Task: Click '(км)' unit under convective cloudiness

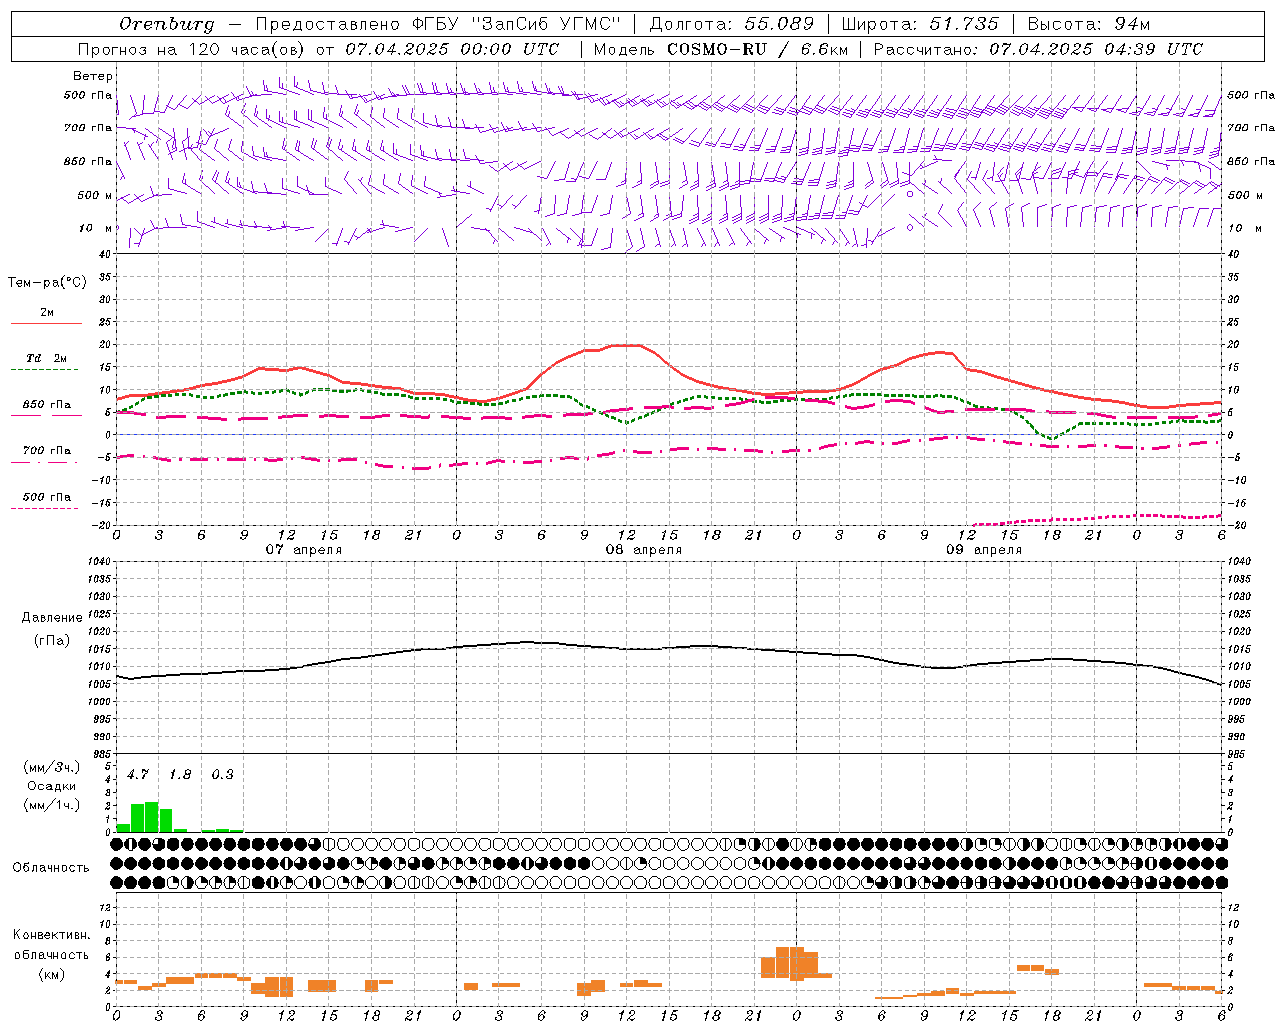Action: click(51, 974)
